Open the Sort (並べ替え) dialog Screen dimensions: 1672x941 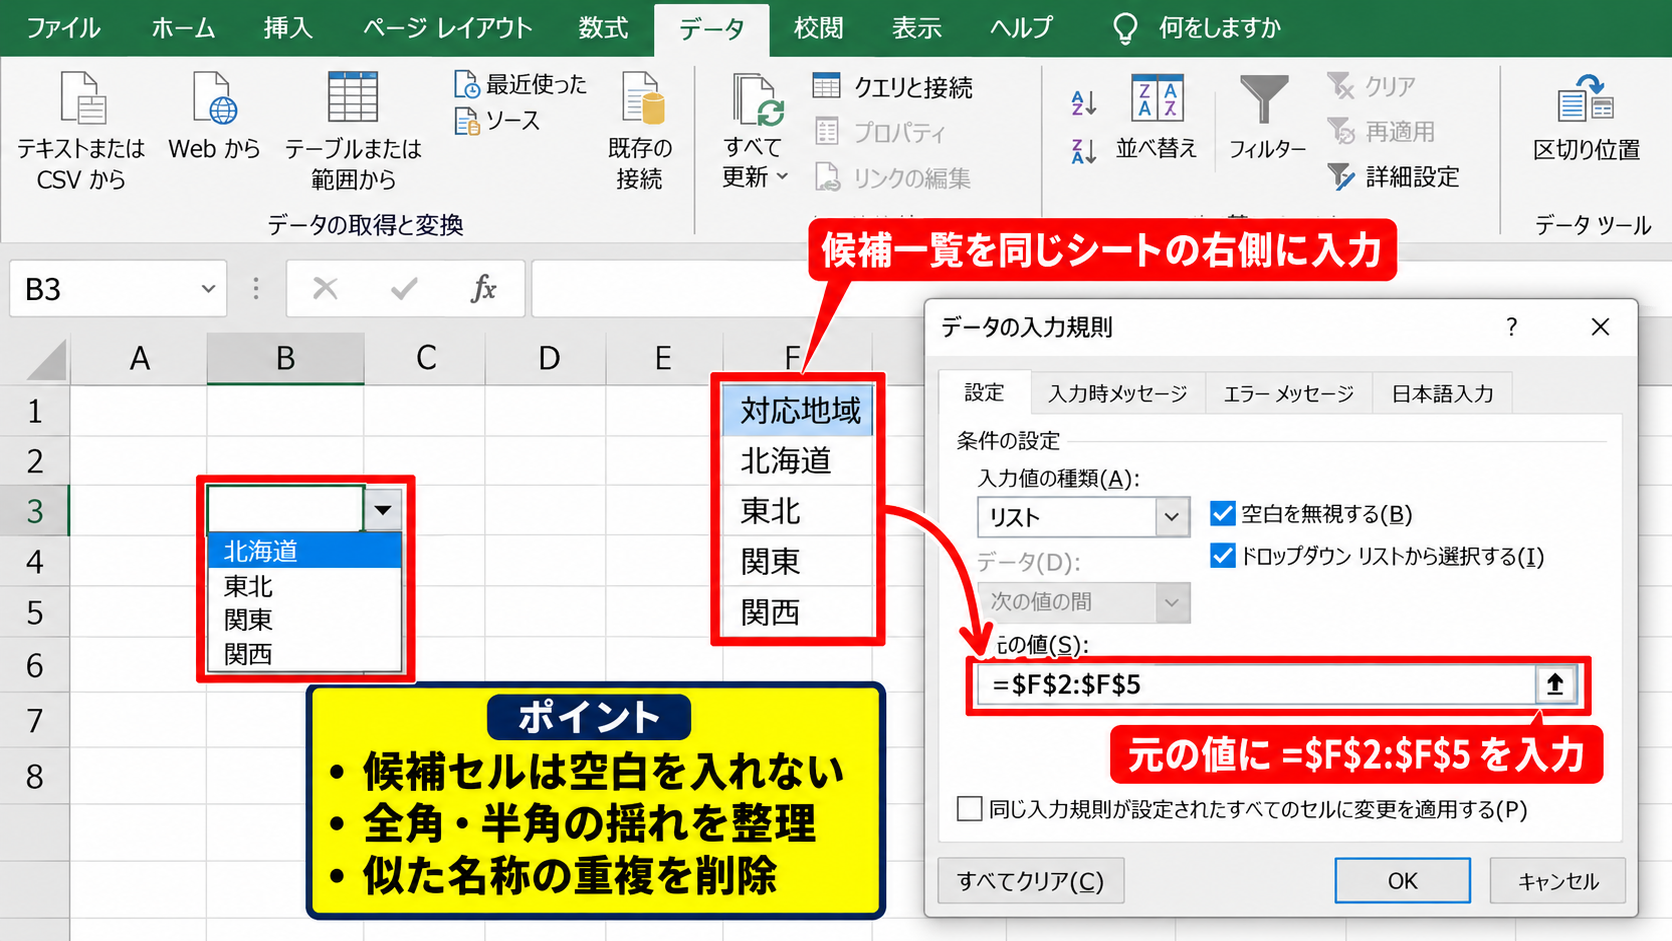coord(1157,117)
